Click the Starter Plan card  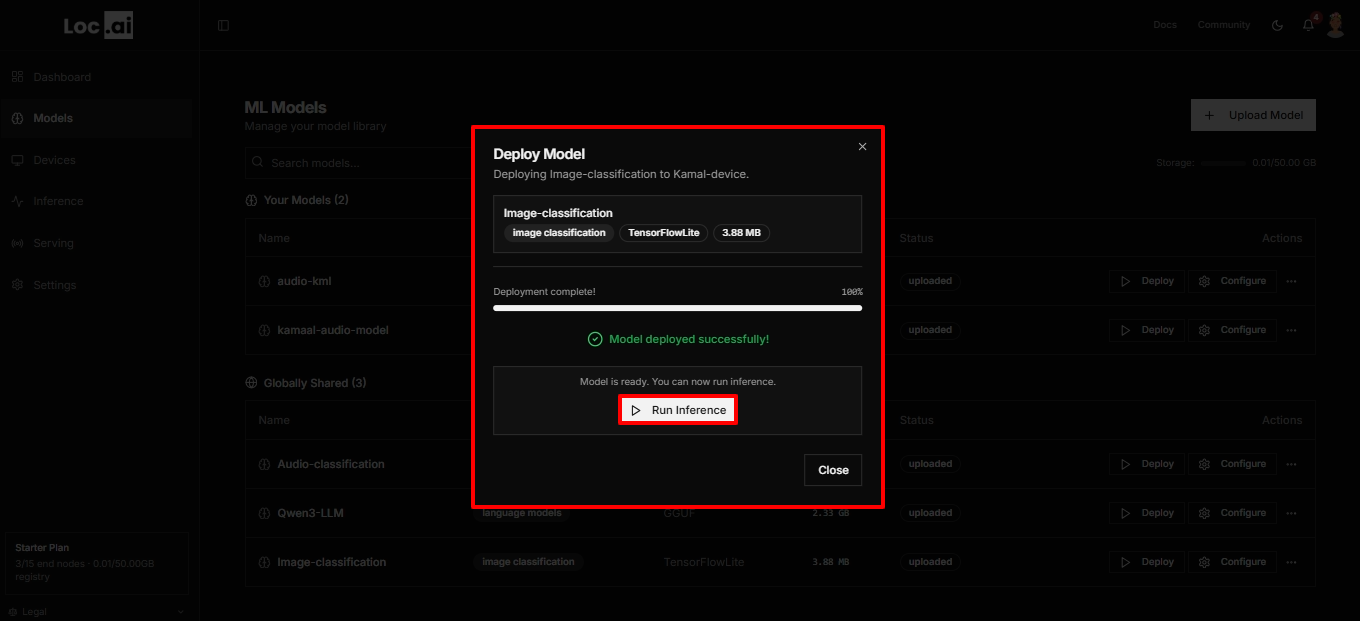pyautogui.click(x=96, y=563)
